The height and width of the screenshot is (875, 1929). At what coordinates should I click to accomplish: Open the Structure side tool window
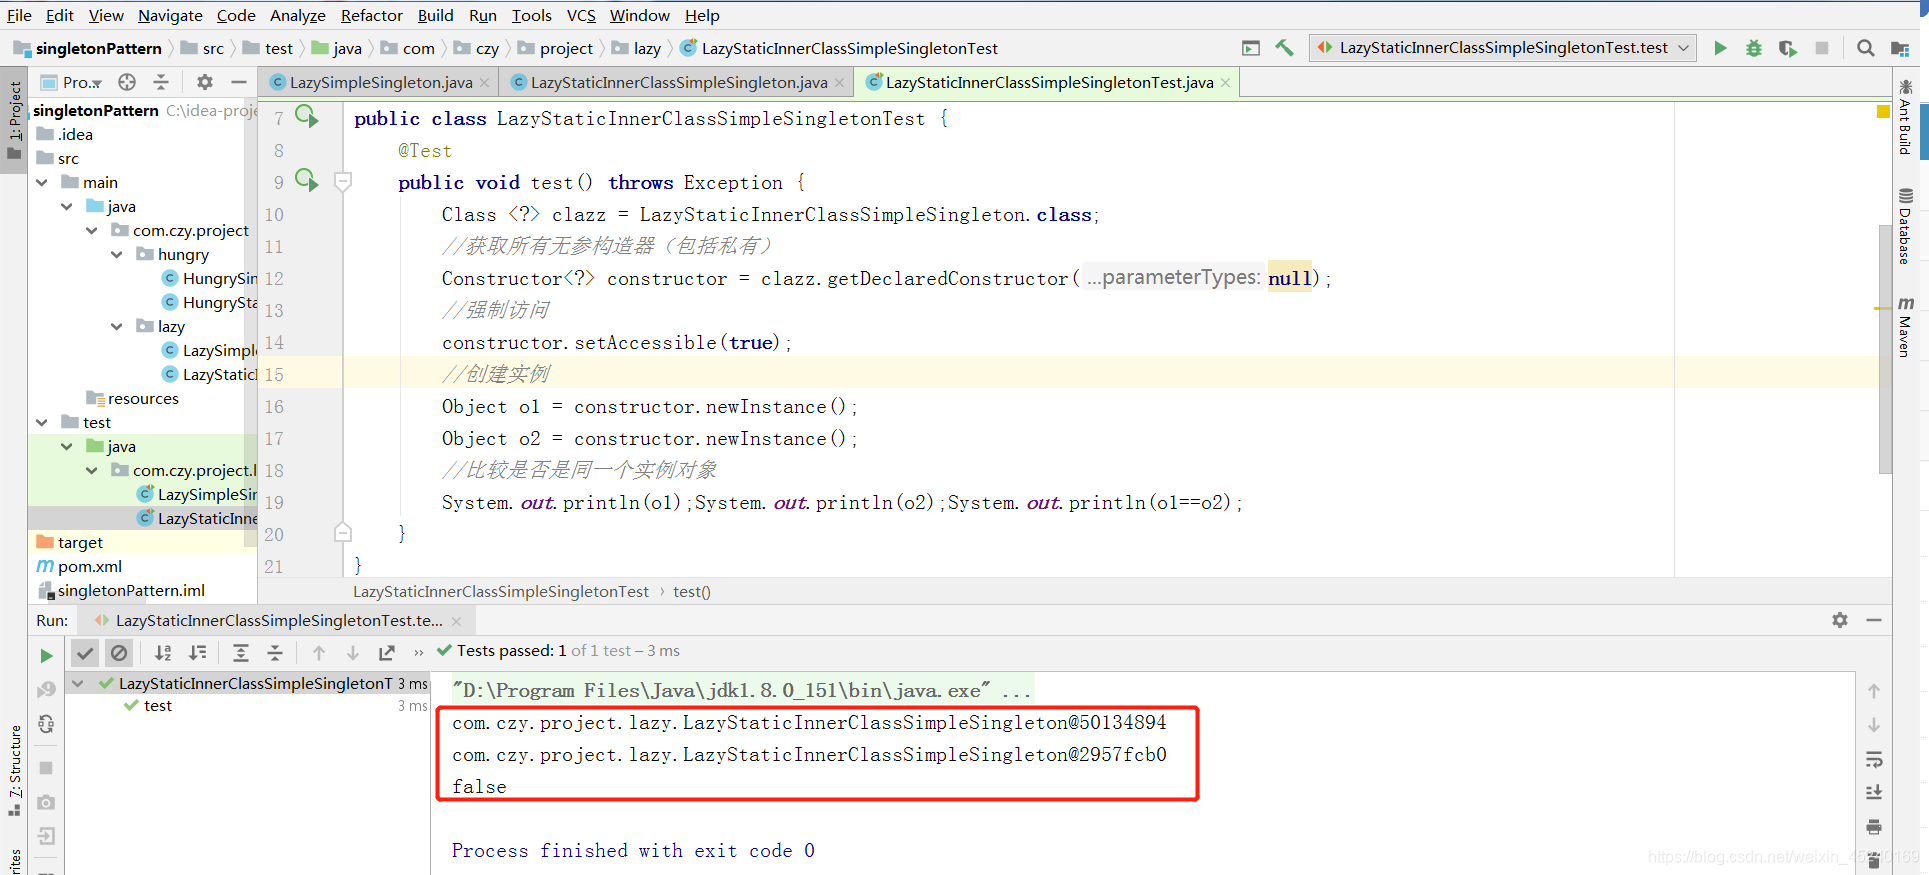(14, 770)
